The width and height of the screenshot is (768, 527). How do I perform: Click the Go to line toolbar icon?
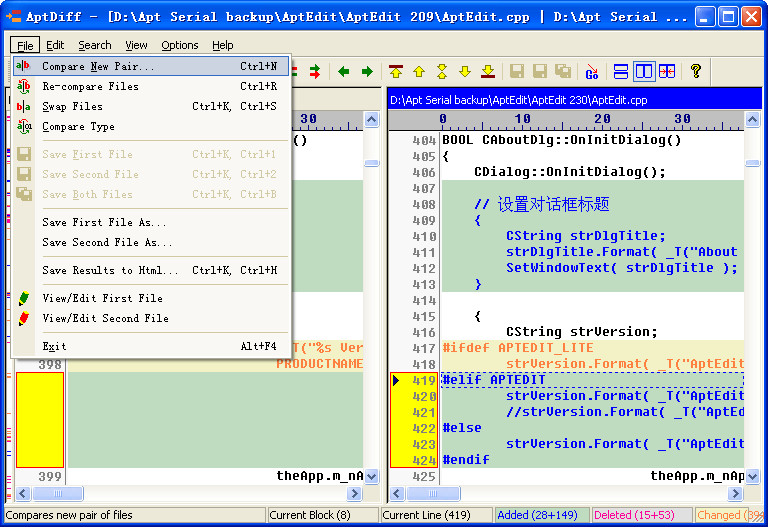click(592, 72)
